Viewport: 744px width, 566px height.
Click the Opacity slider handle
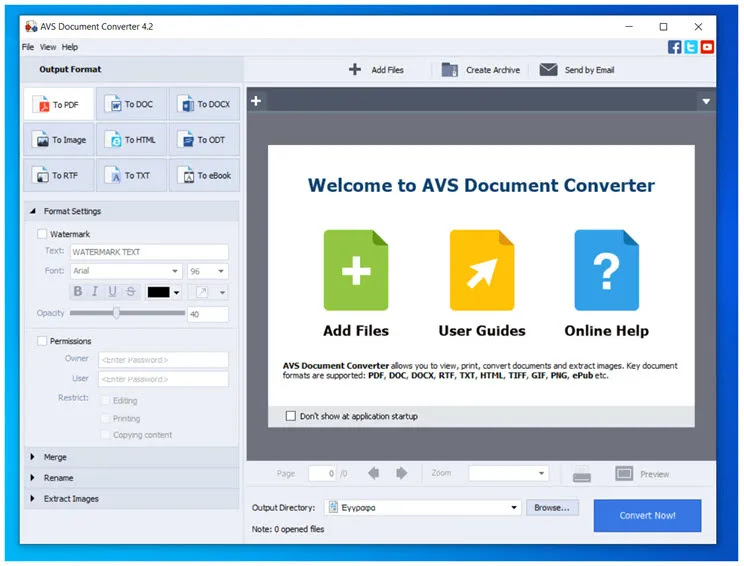(116, 313)
